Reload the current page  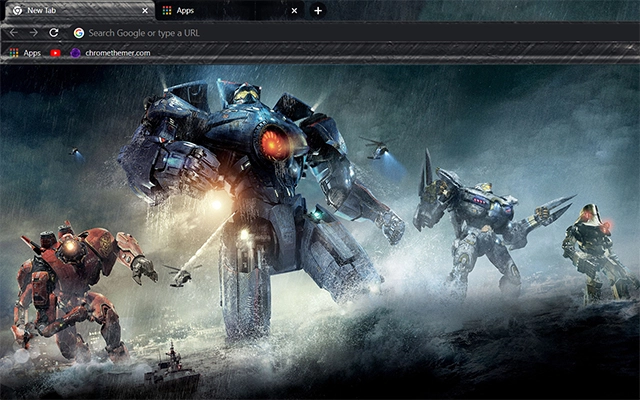click(x=53, y=33)
